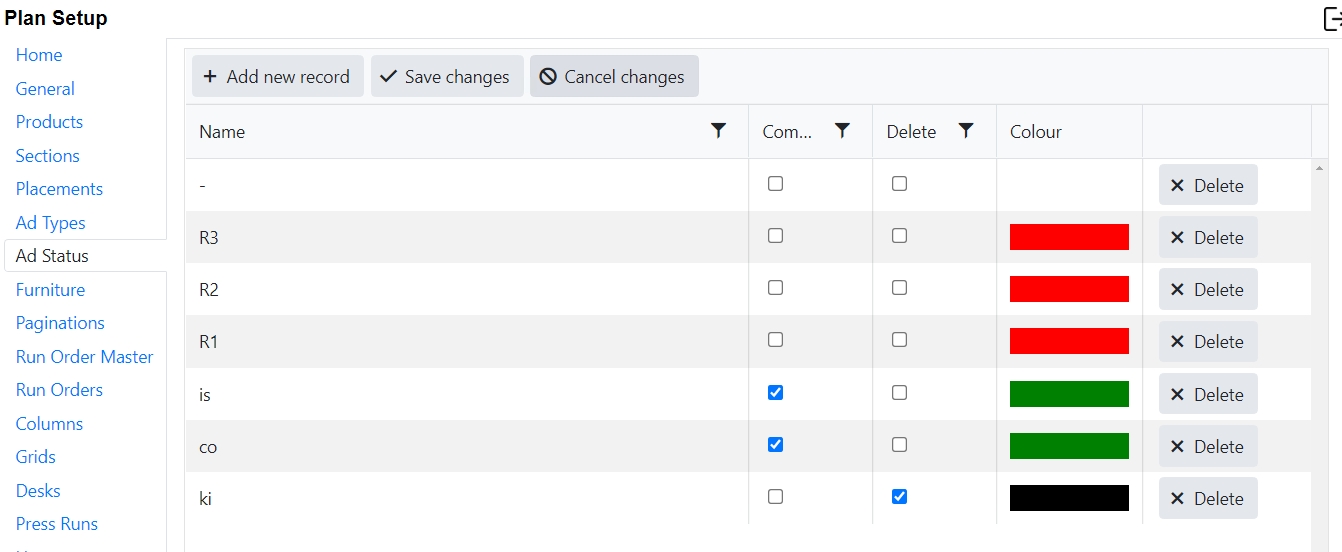Image resolution: width=1342 pixels, height=552 pixels.
Task: Tick the Delete checkbox for row co
Action: pyautogui.click(x=899, y=445)
